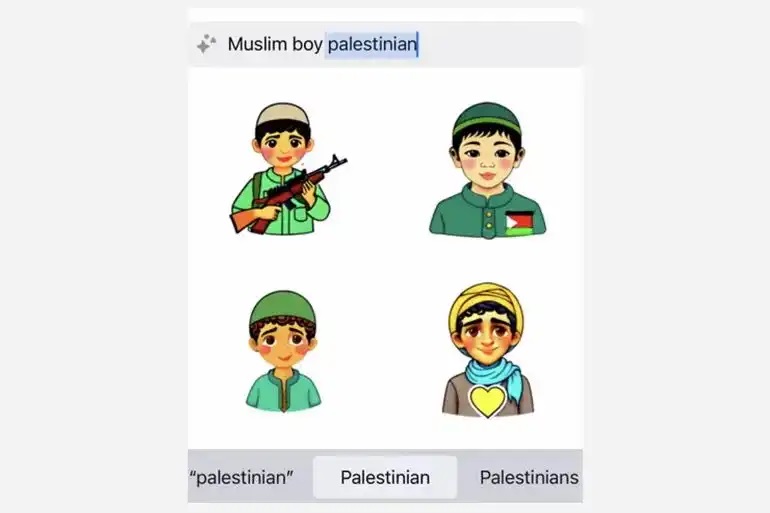Tap the yellow heart on the fourth sticker

(x=487, y=401)
